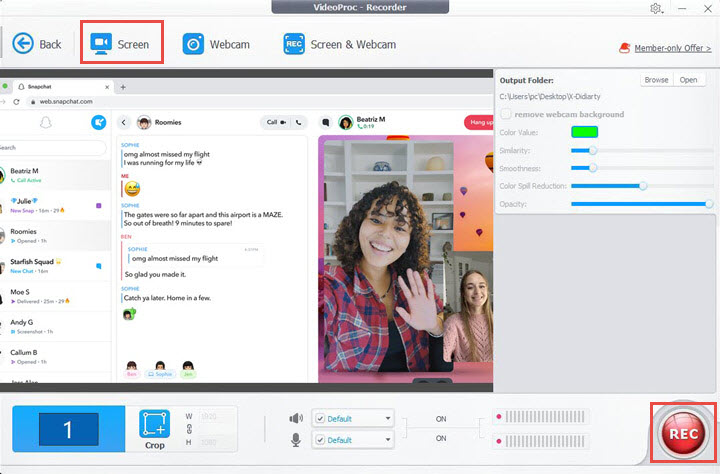Click the Snapchat browser tab in preview
The width and height of the screenshot is (720, 474).
point(62,86)
